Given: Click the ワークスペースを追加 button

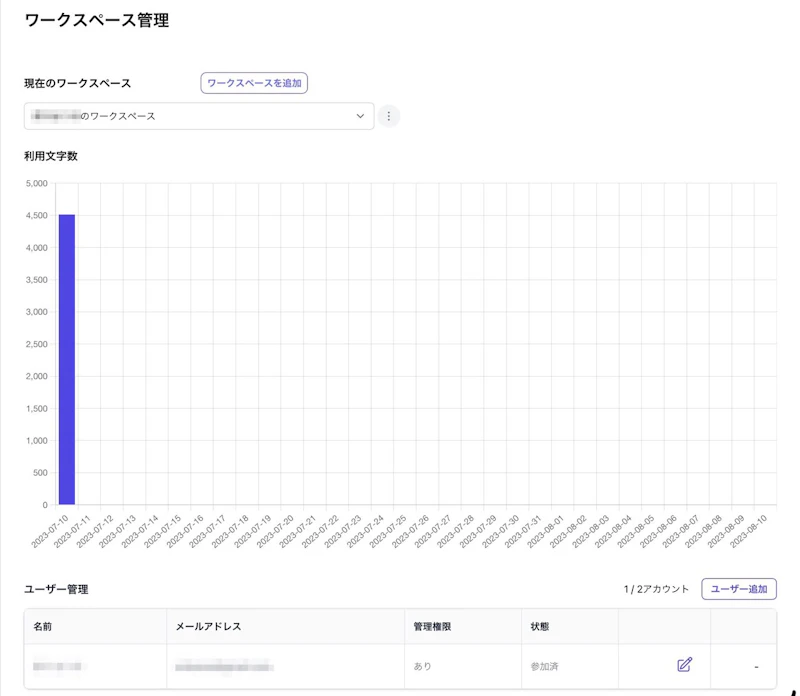Looking at the screenshot, I should click(256, 83).
